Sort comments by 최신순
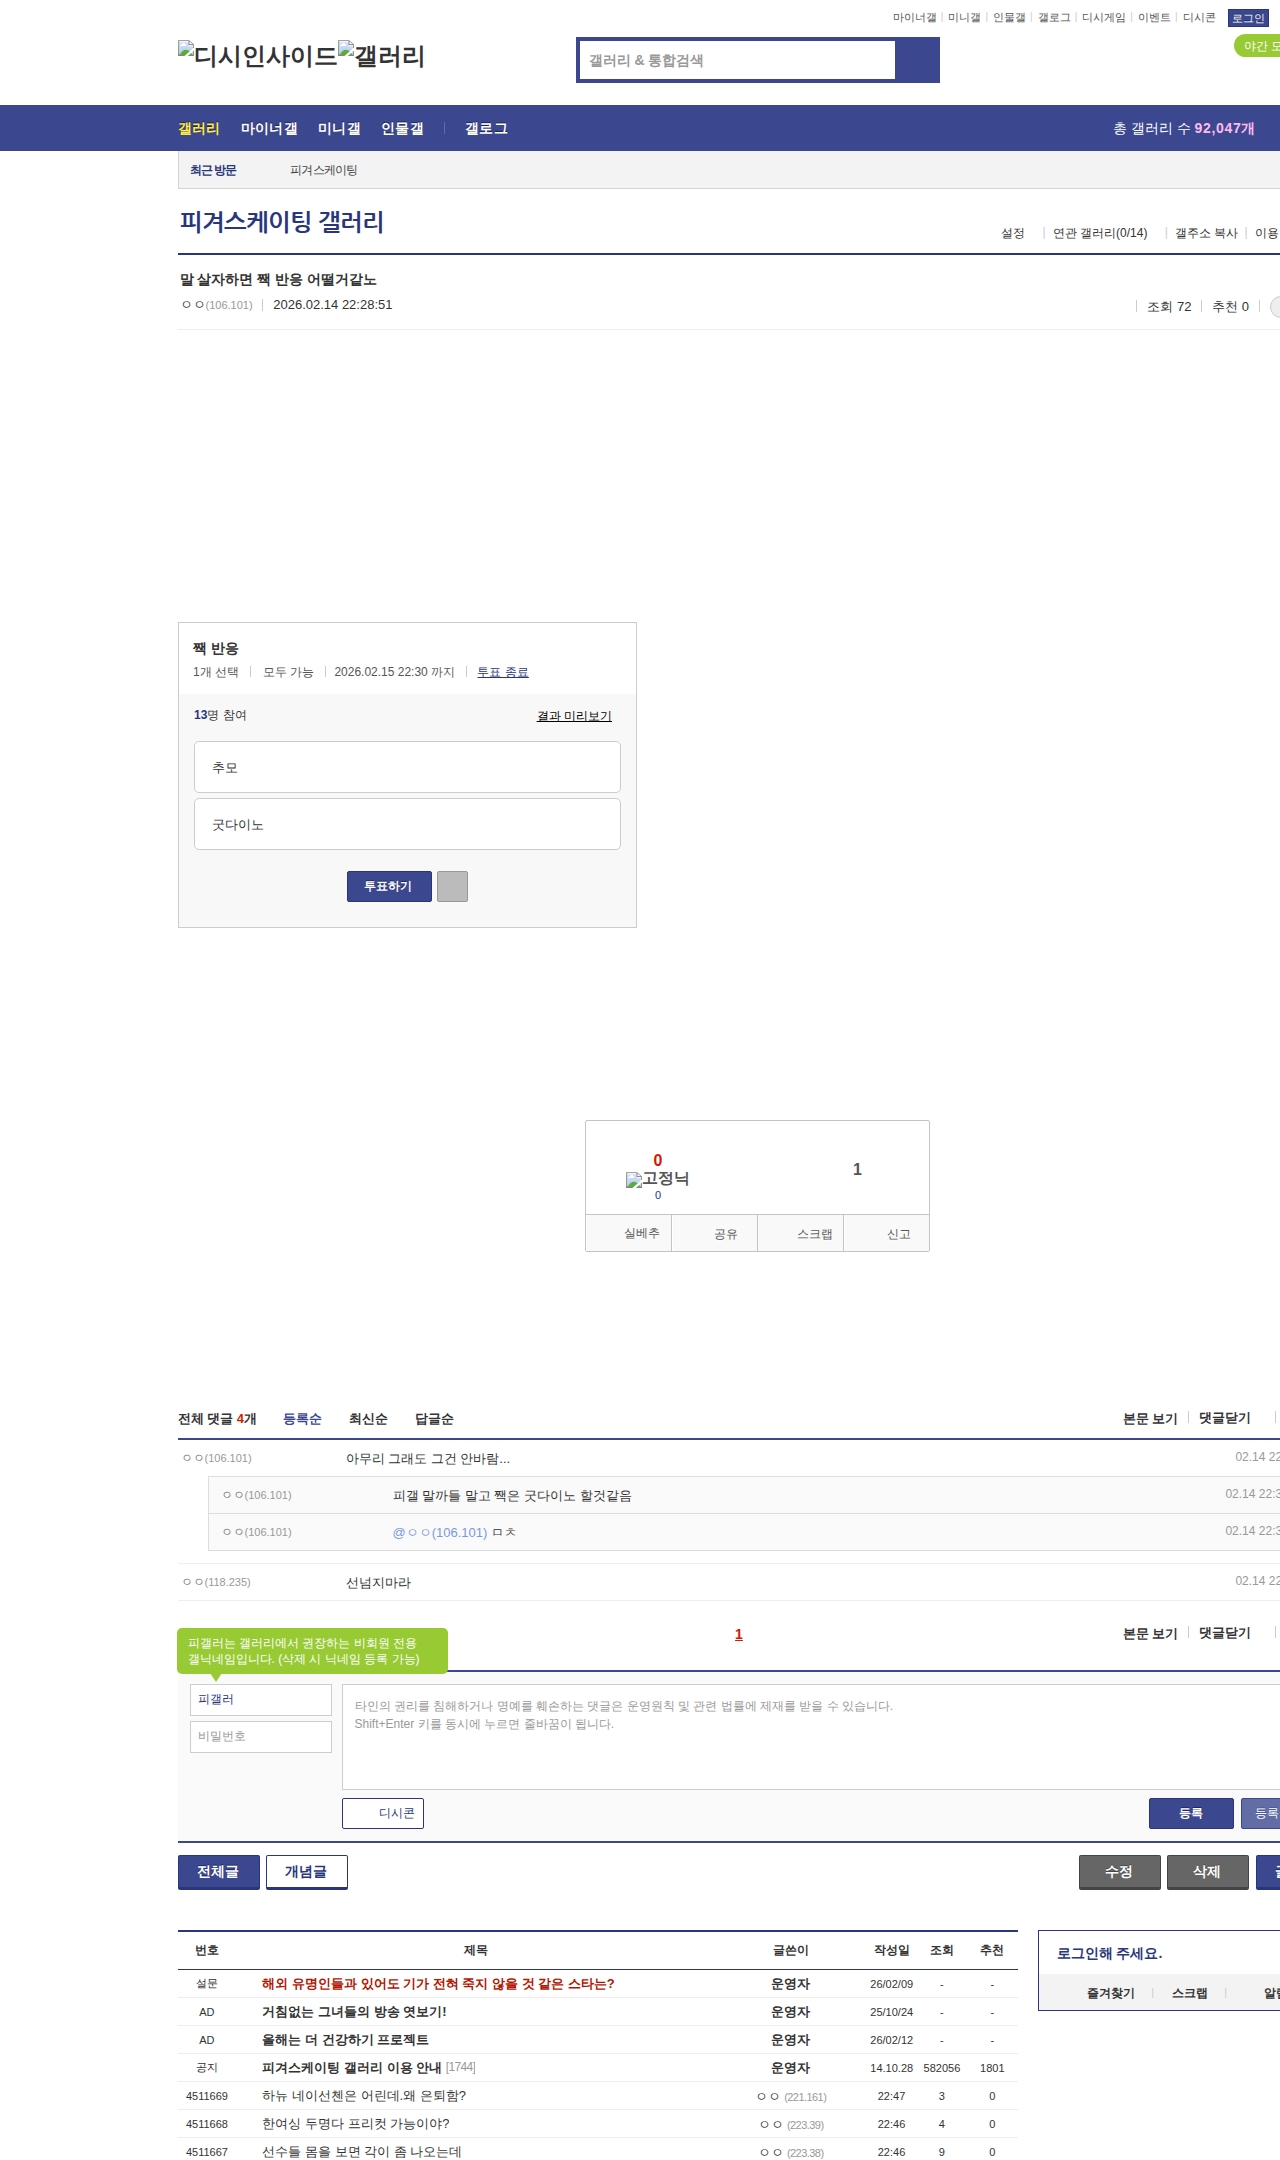Screen dimensions: 1280x2160 click(368, 1419)
